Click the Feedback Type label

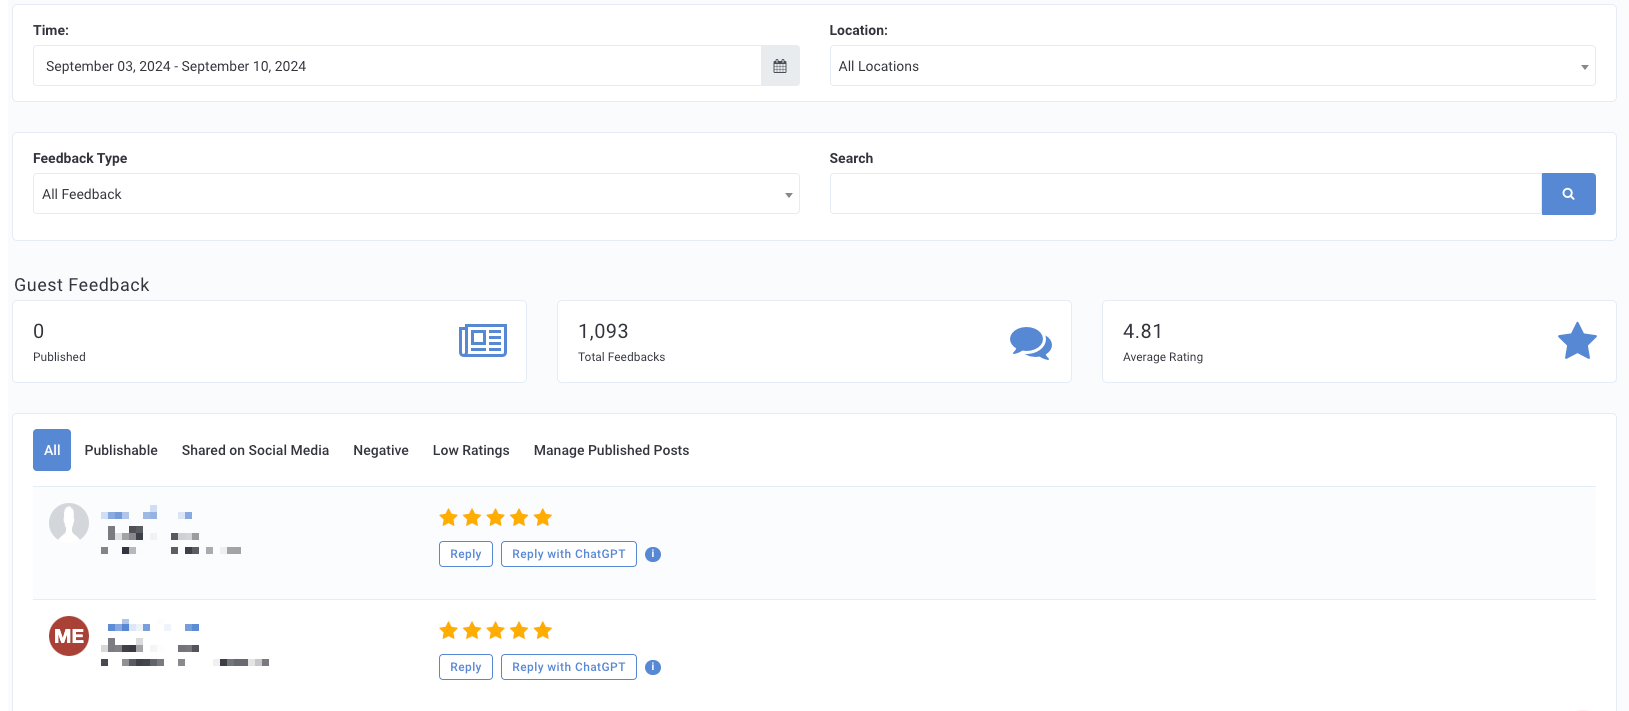point(80,158)
